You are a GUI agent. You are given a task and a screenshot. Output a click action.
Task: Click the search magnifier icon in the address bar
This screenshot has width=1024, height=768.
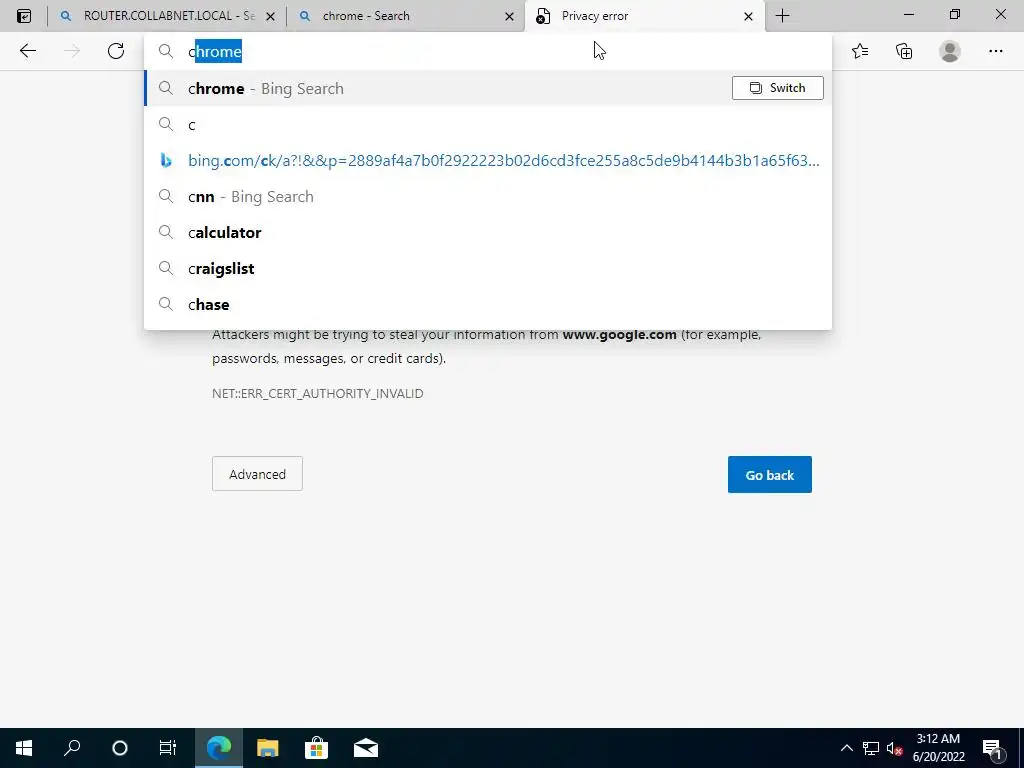(x=166, y=51)
